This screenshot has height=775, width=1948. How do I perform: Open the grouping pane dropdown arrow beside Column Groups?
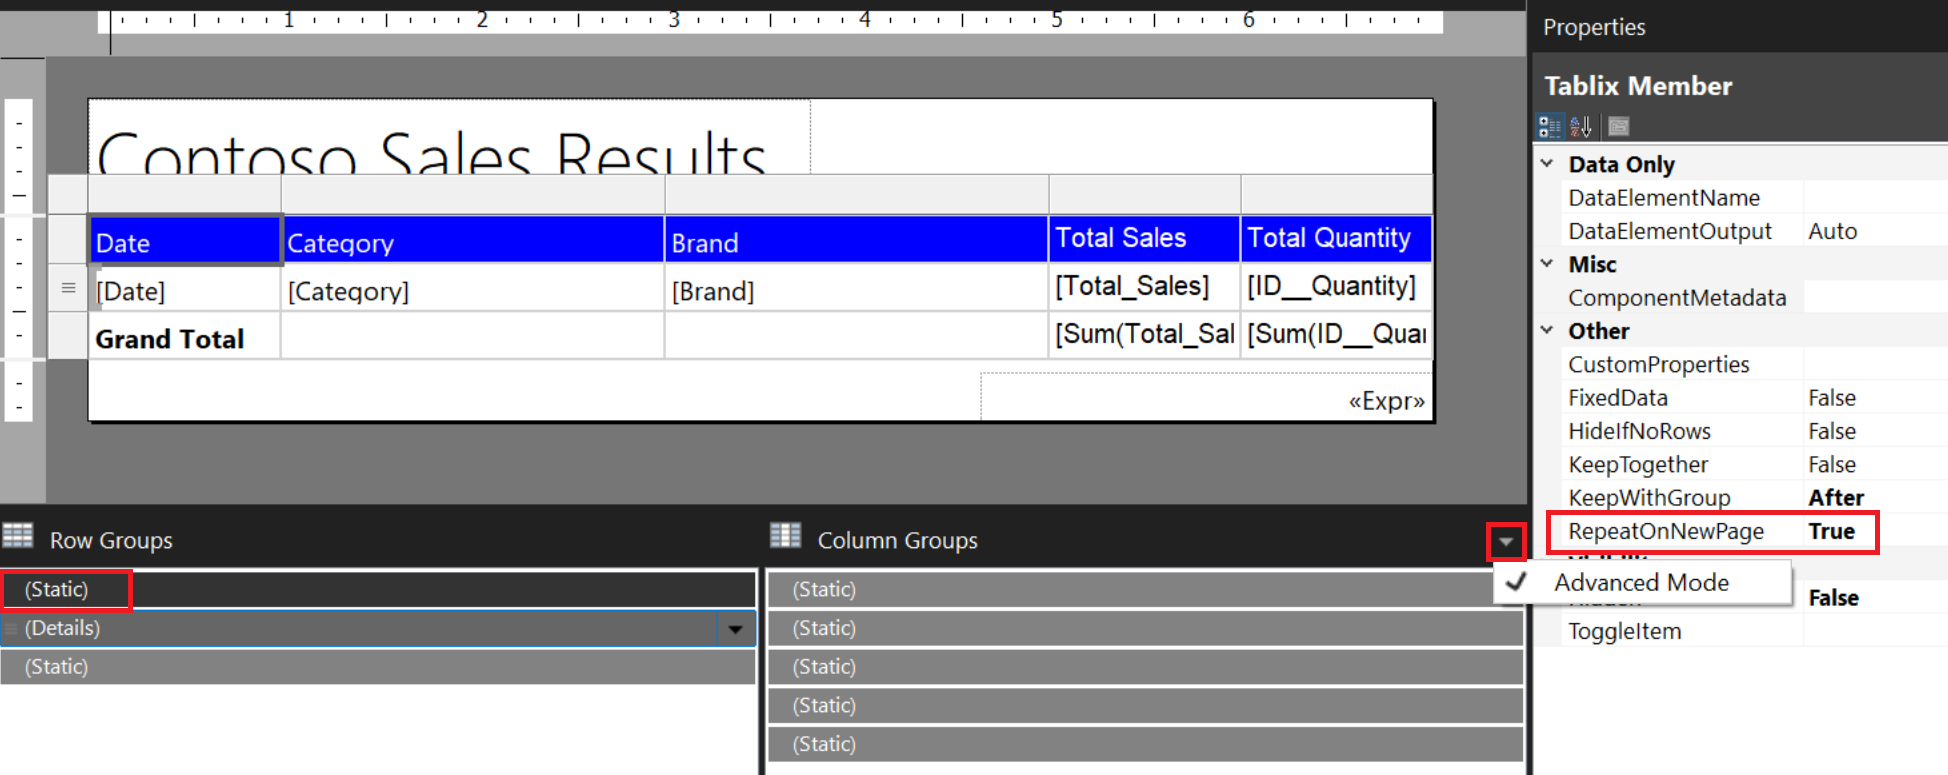pos(1505,541)
